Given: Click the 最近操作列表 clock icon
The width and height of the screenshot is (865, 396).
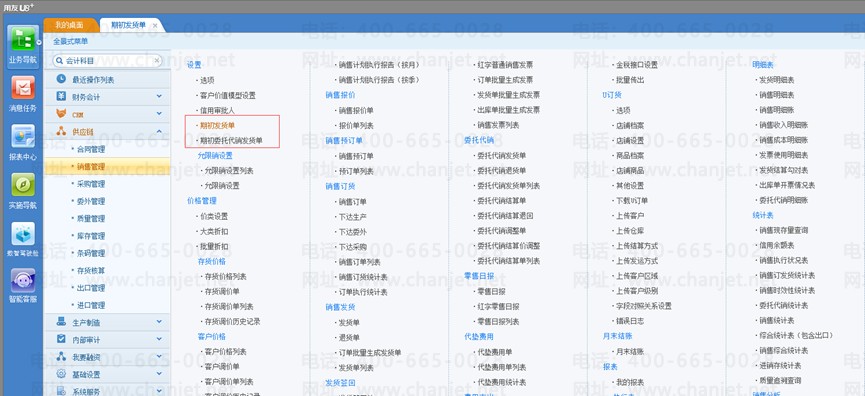Looking at the screenshot, I should [x=61, y=79].
